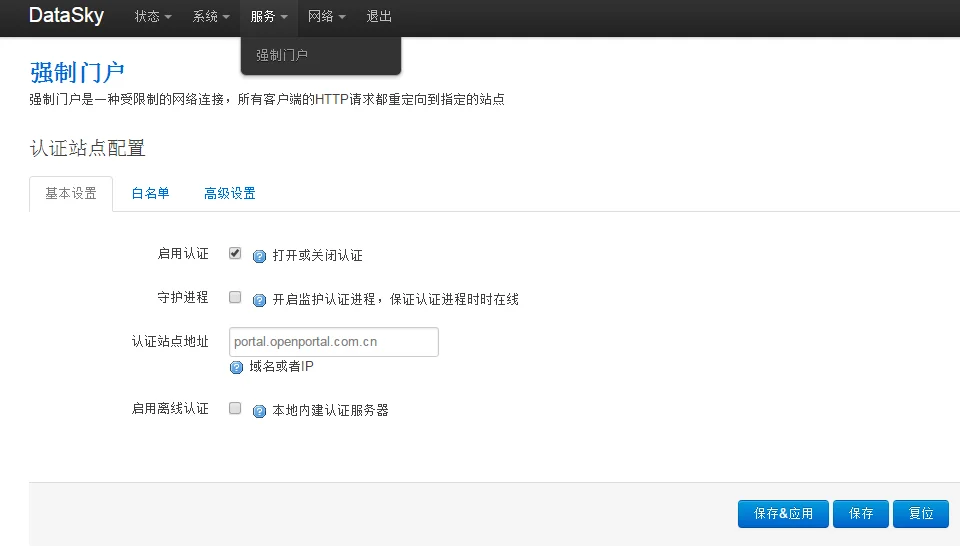Click the 复位 reset button

coord(920,513)
